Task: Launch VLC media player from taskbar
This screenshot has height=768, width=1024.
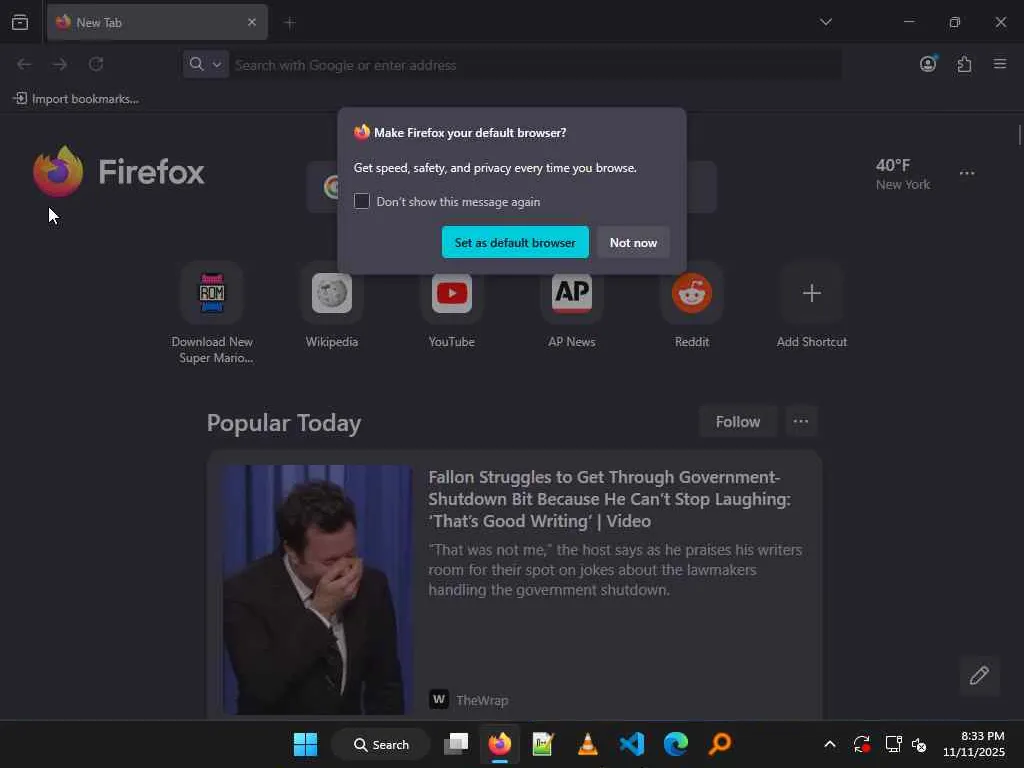Action: 588,744
